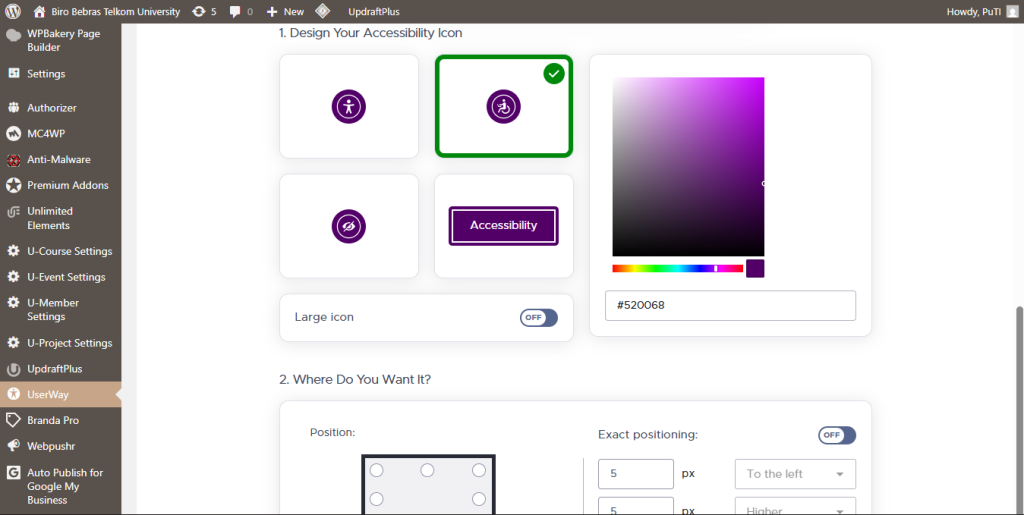Open UpdraftPlus in the sidebar menu
Screen dimensions: 1024x515
tap(54, 369)
